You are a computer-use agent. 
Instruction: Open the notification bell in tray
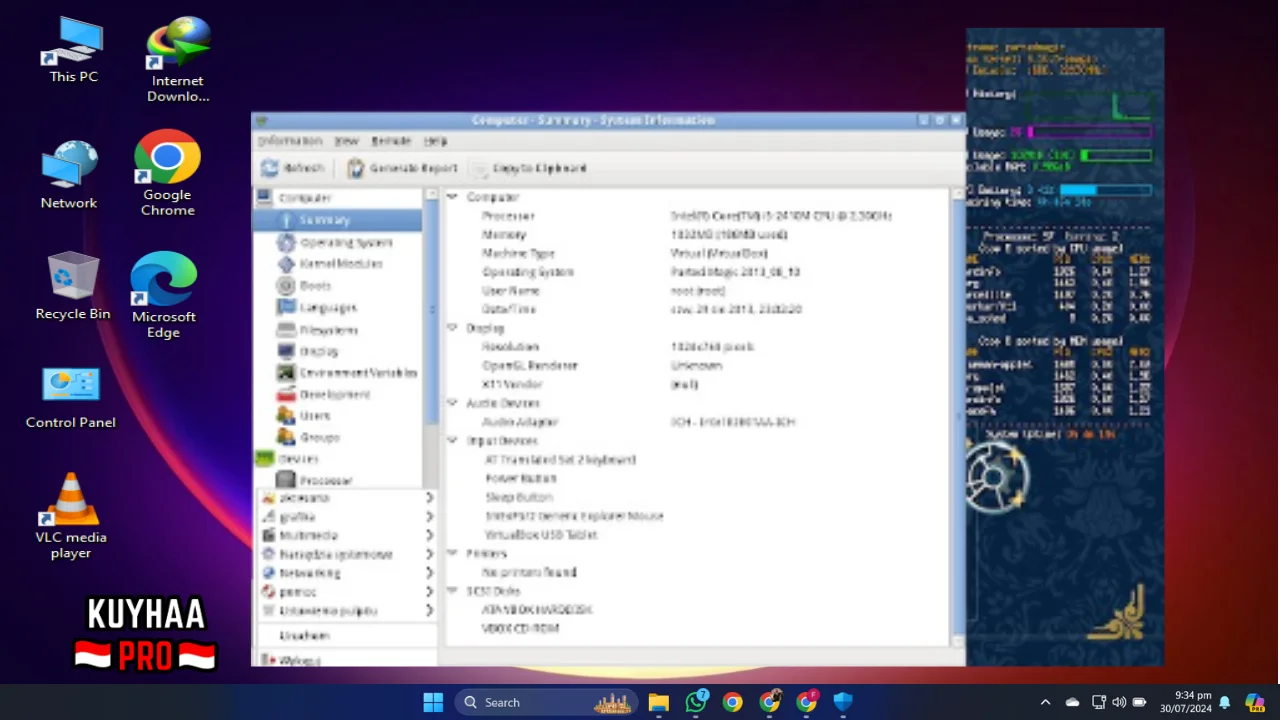pyautogui.click(x=1225, y=702)
